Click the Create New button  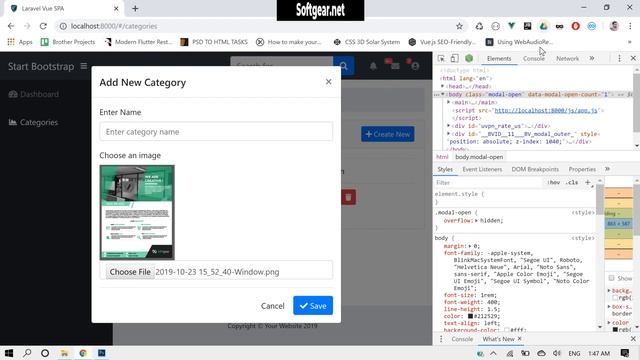click(x=387, y=134)
